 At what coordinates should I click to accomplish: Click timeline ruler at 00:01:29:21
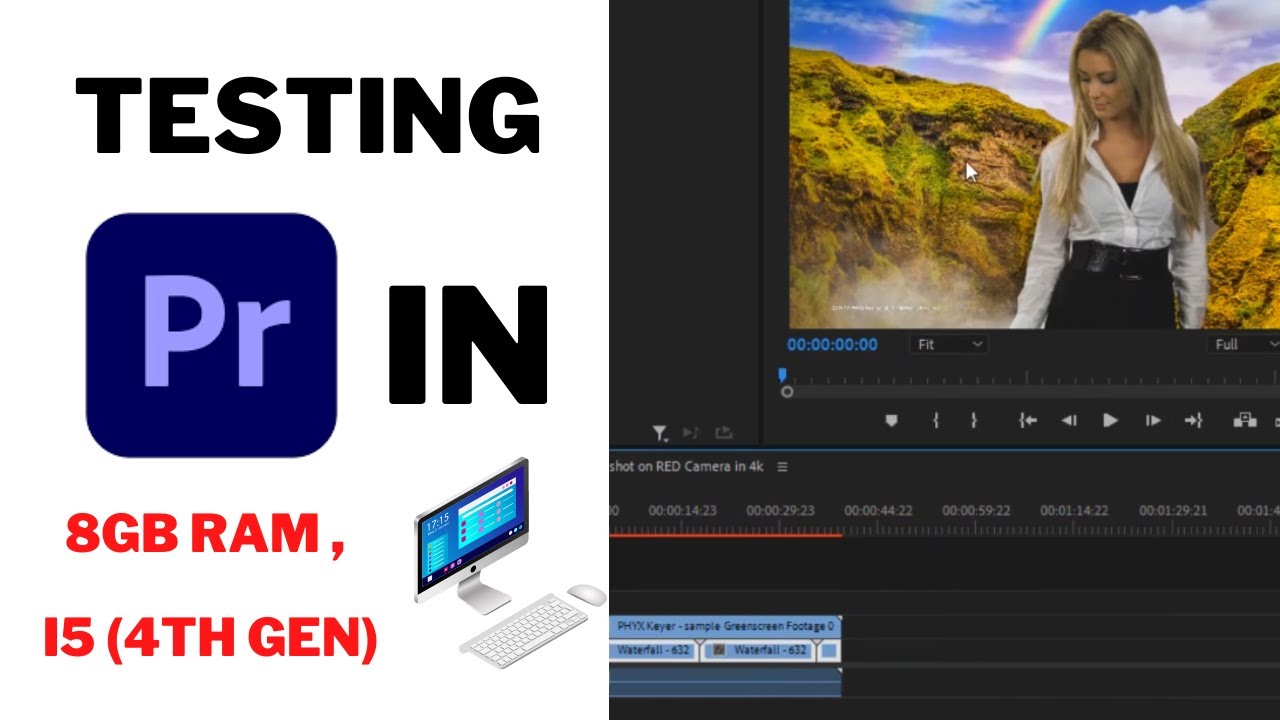click(1172, 511)
